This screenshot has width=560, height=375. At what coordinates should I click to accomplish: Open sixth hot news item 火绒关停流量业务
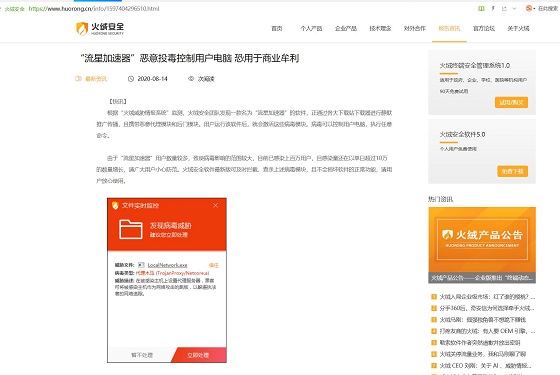[x=482, y=354]
